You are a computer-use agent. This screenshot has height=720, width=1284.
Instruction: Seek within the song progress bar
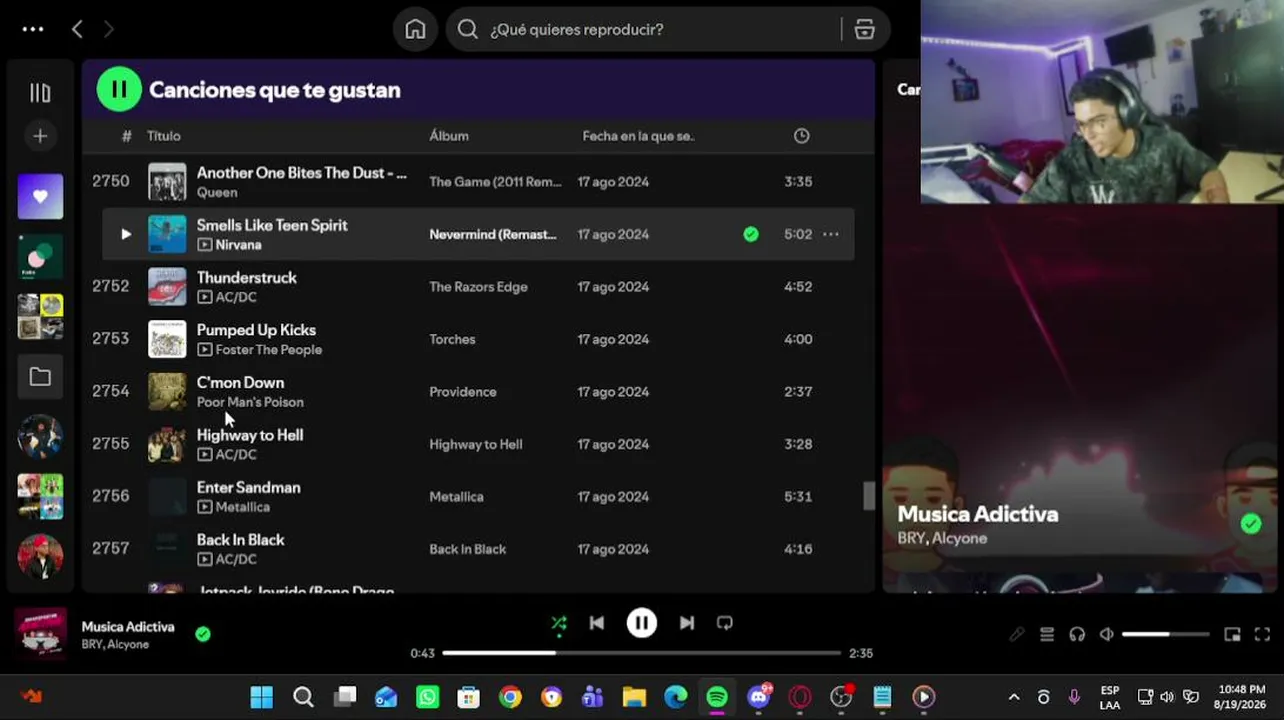[642, 653]
